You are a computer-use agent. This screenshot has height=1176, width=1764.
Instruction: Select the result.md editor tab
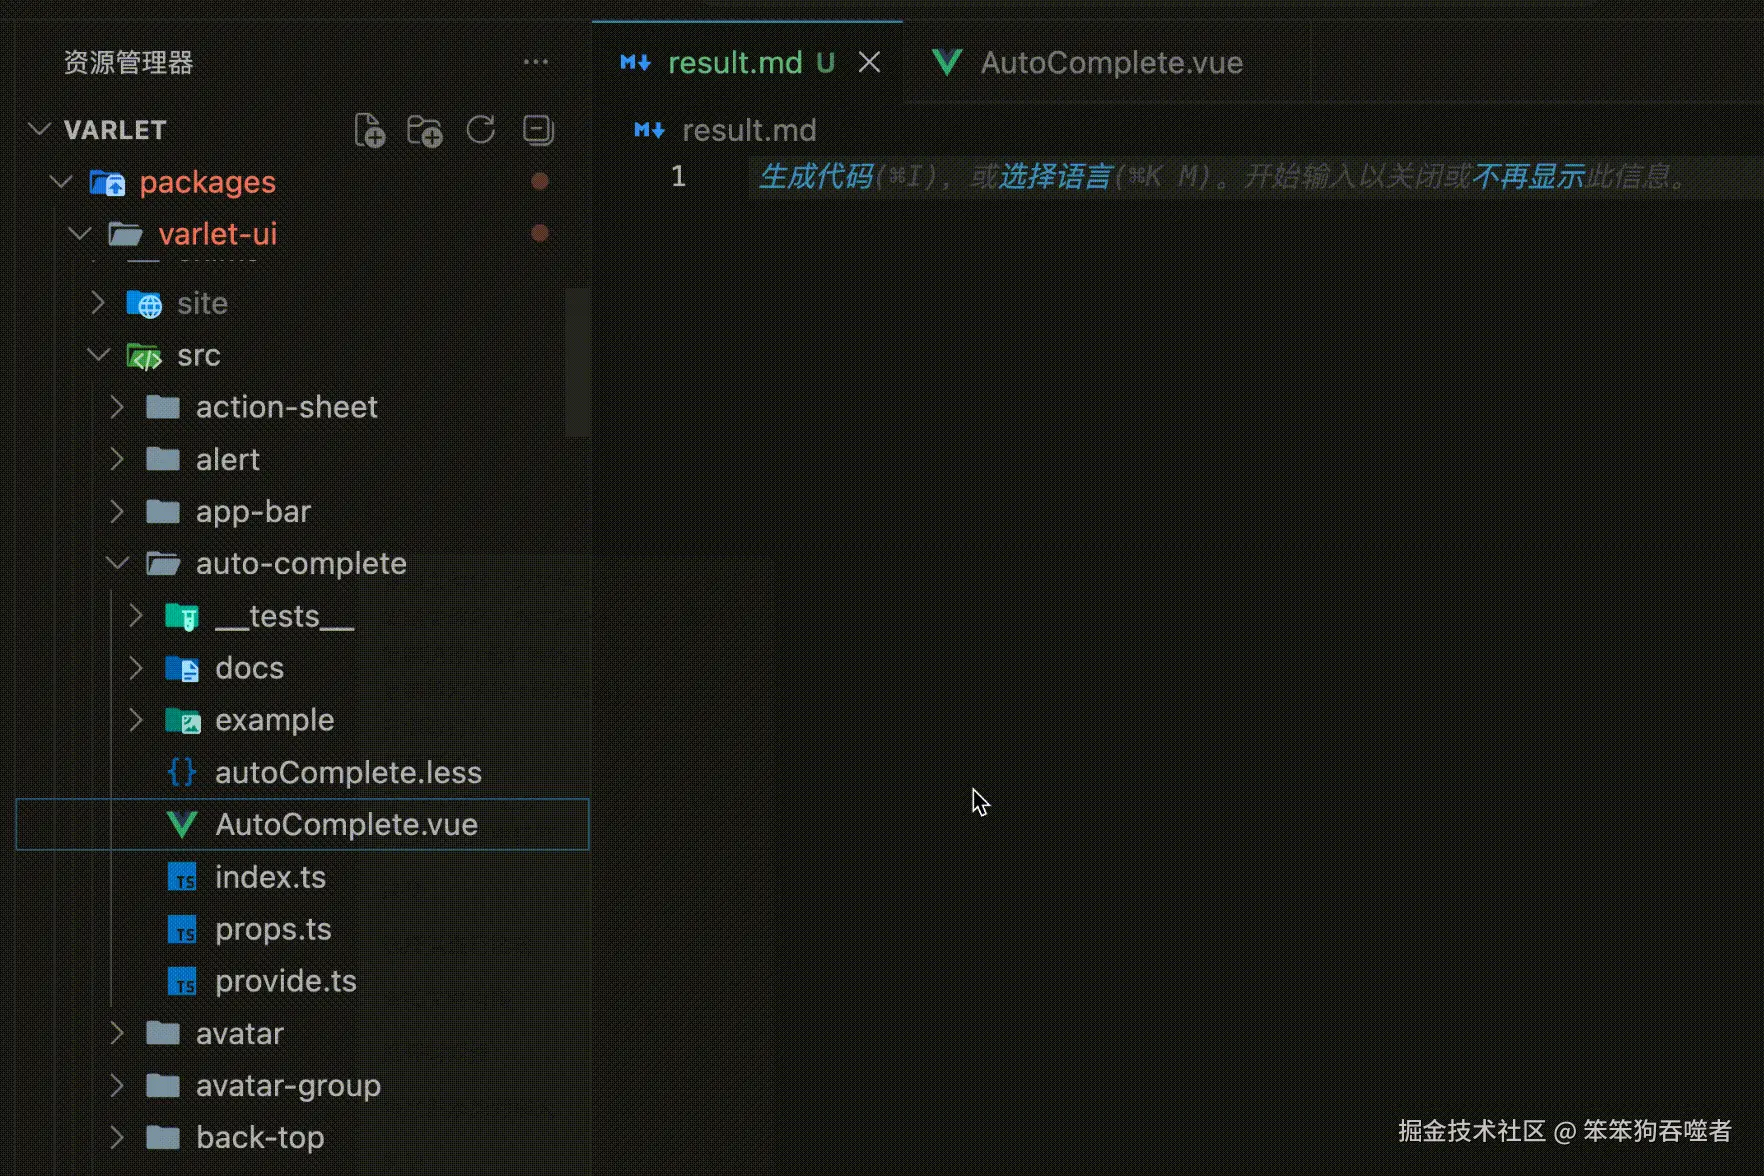735,62
